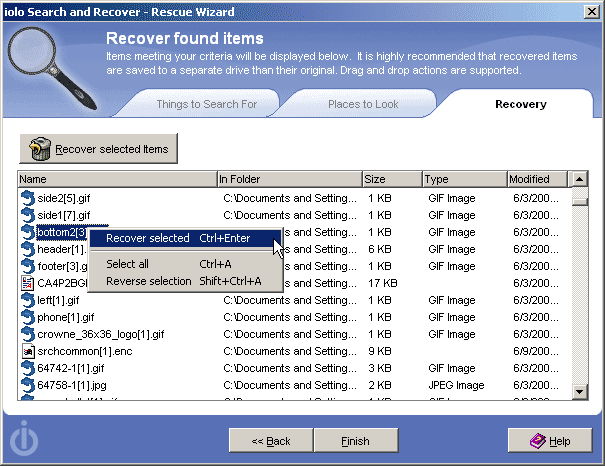Click the icon beside crowne_36x36_logo[1].gif

[x=28, y=334]
